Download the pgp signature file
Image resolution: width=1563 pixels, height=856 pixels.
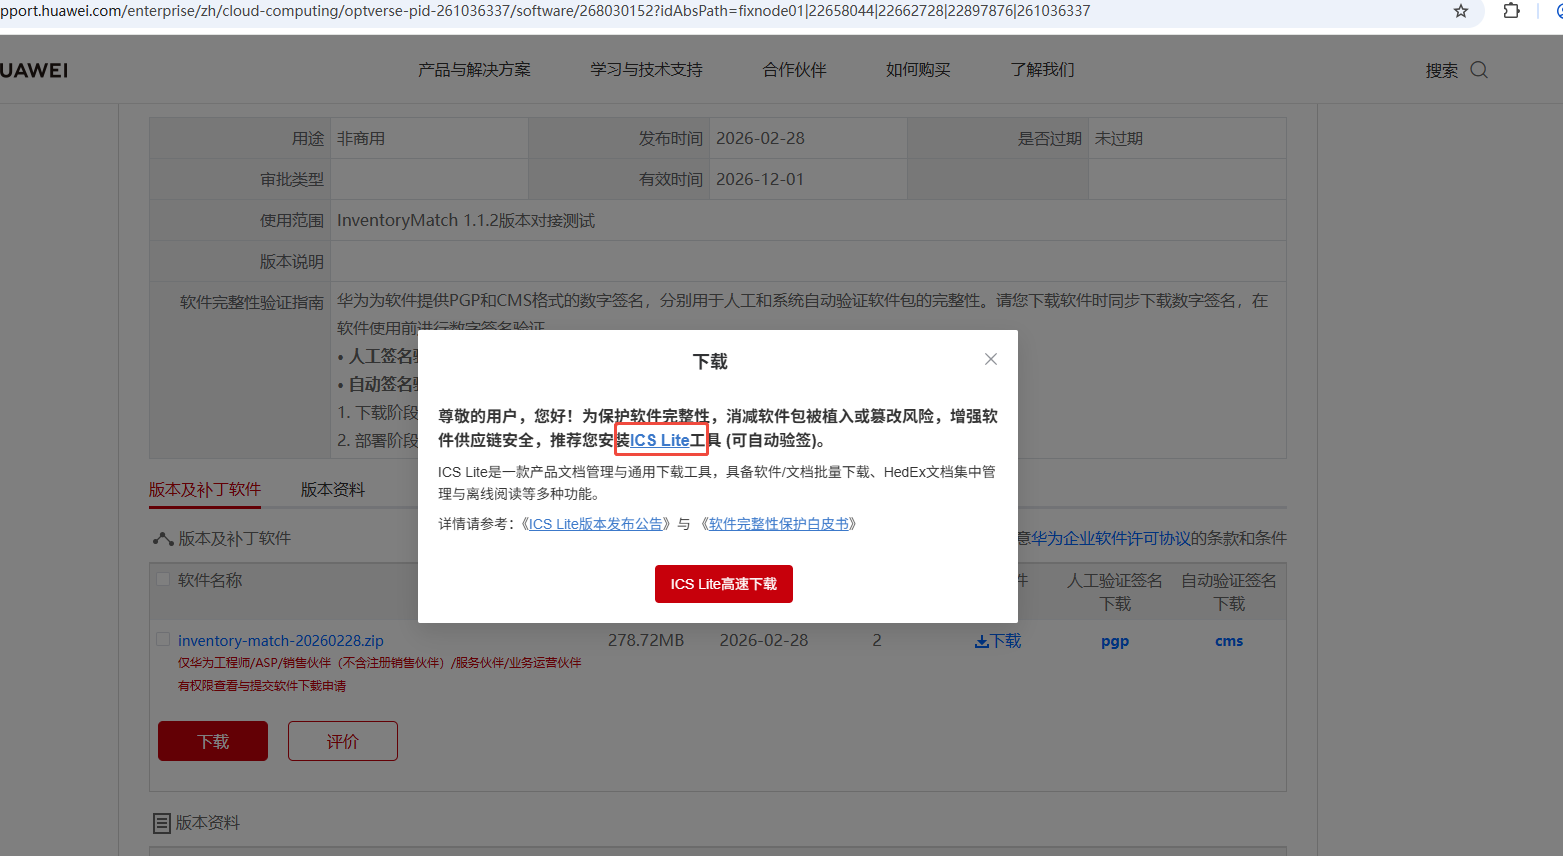click(x=1114, y=642)
